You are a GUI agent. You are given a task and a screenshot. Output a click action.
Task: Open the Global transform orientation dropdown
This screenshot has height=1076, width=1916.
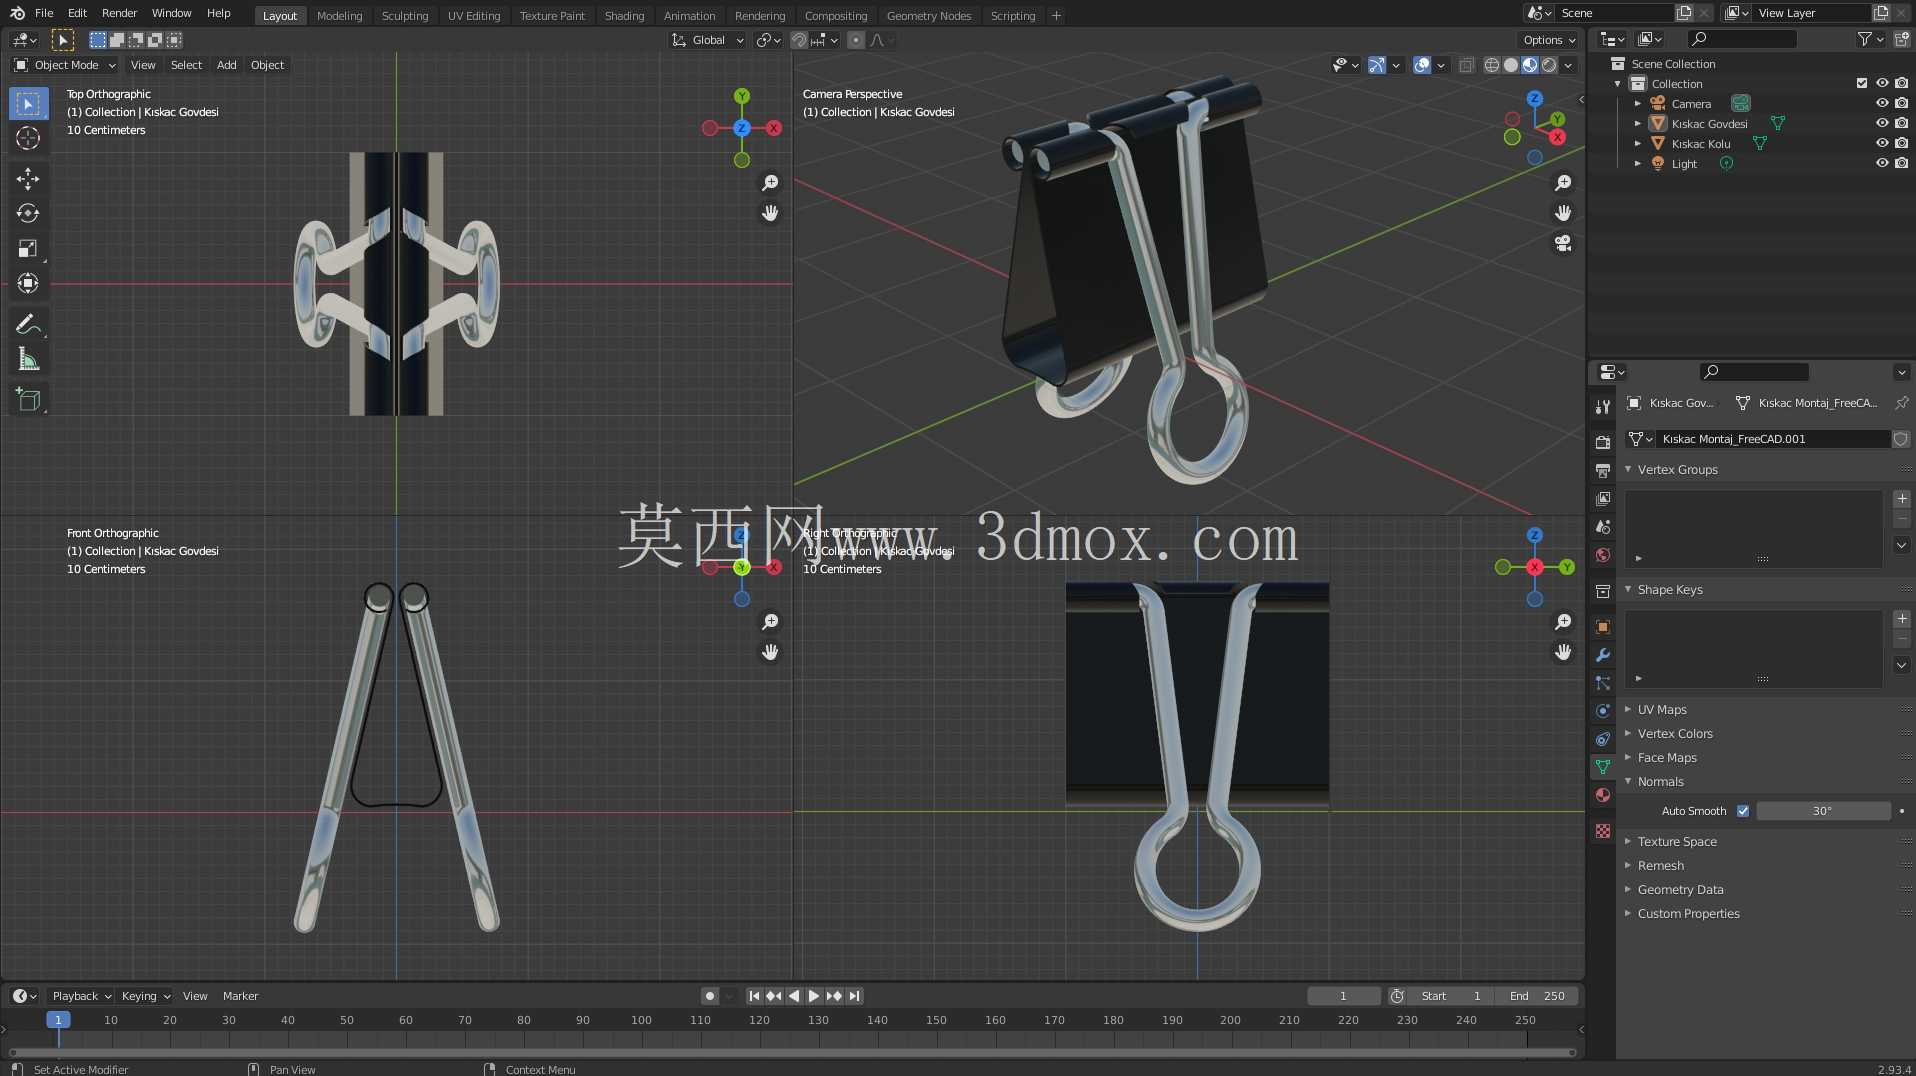click(x=708, y=40)
